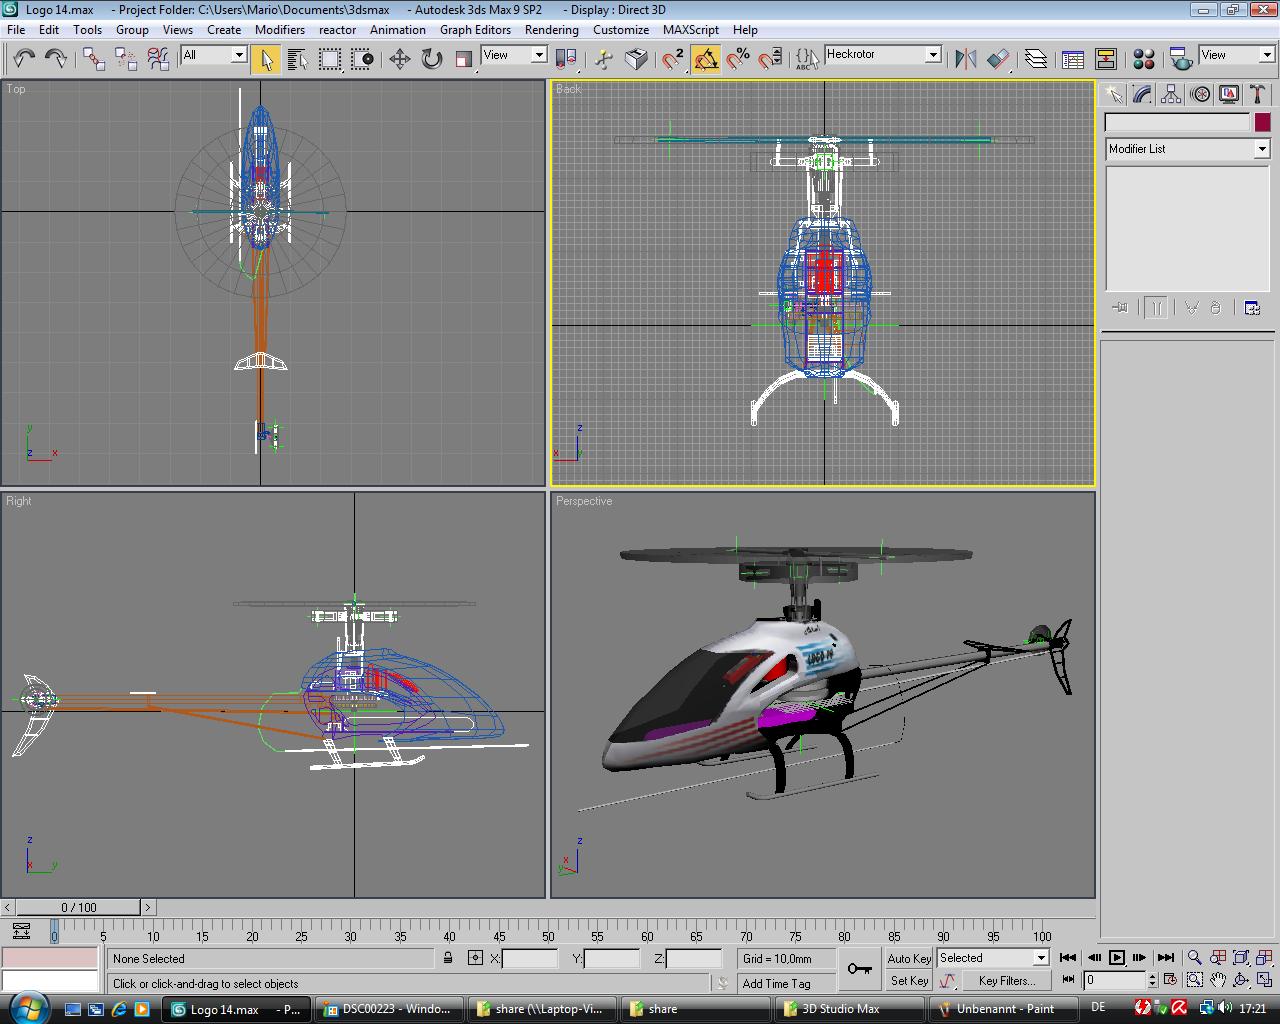Click the Zoom Extents All icon
The width and height of the screenshot is (1280, 1024).
(x=1264, y=957)
